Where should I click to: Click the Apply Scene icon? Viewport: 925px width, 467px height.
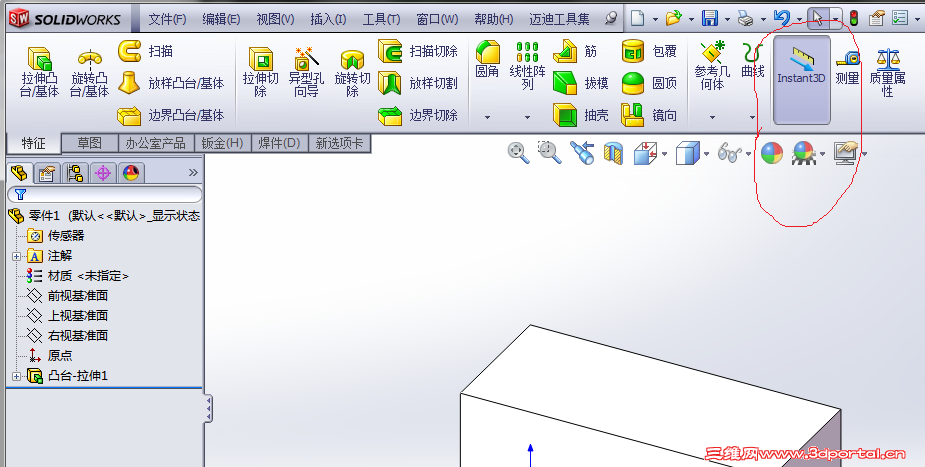(x=803, y=153)
